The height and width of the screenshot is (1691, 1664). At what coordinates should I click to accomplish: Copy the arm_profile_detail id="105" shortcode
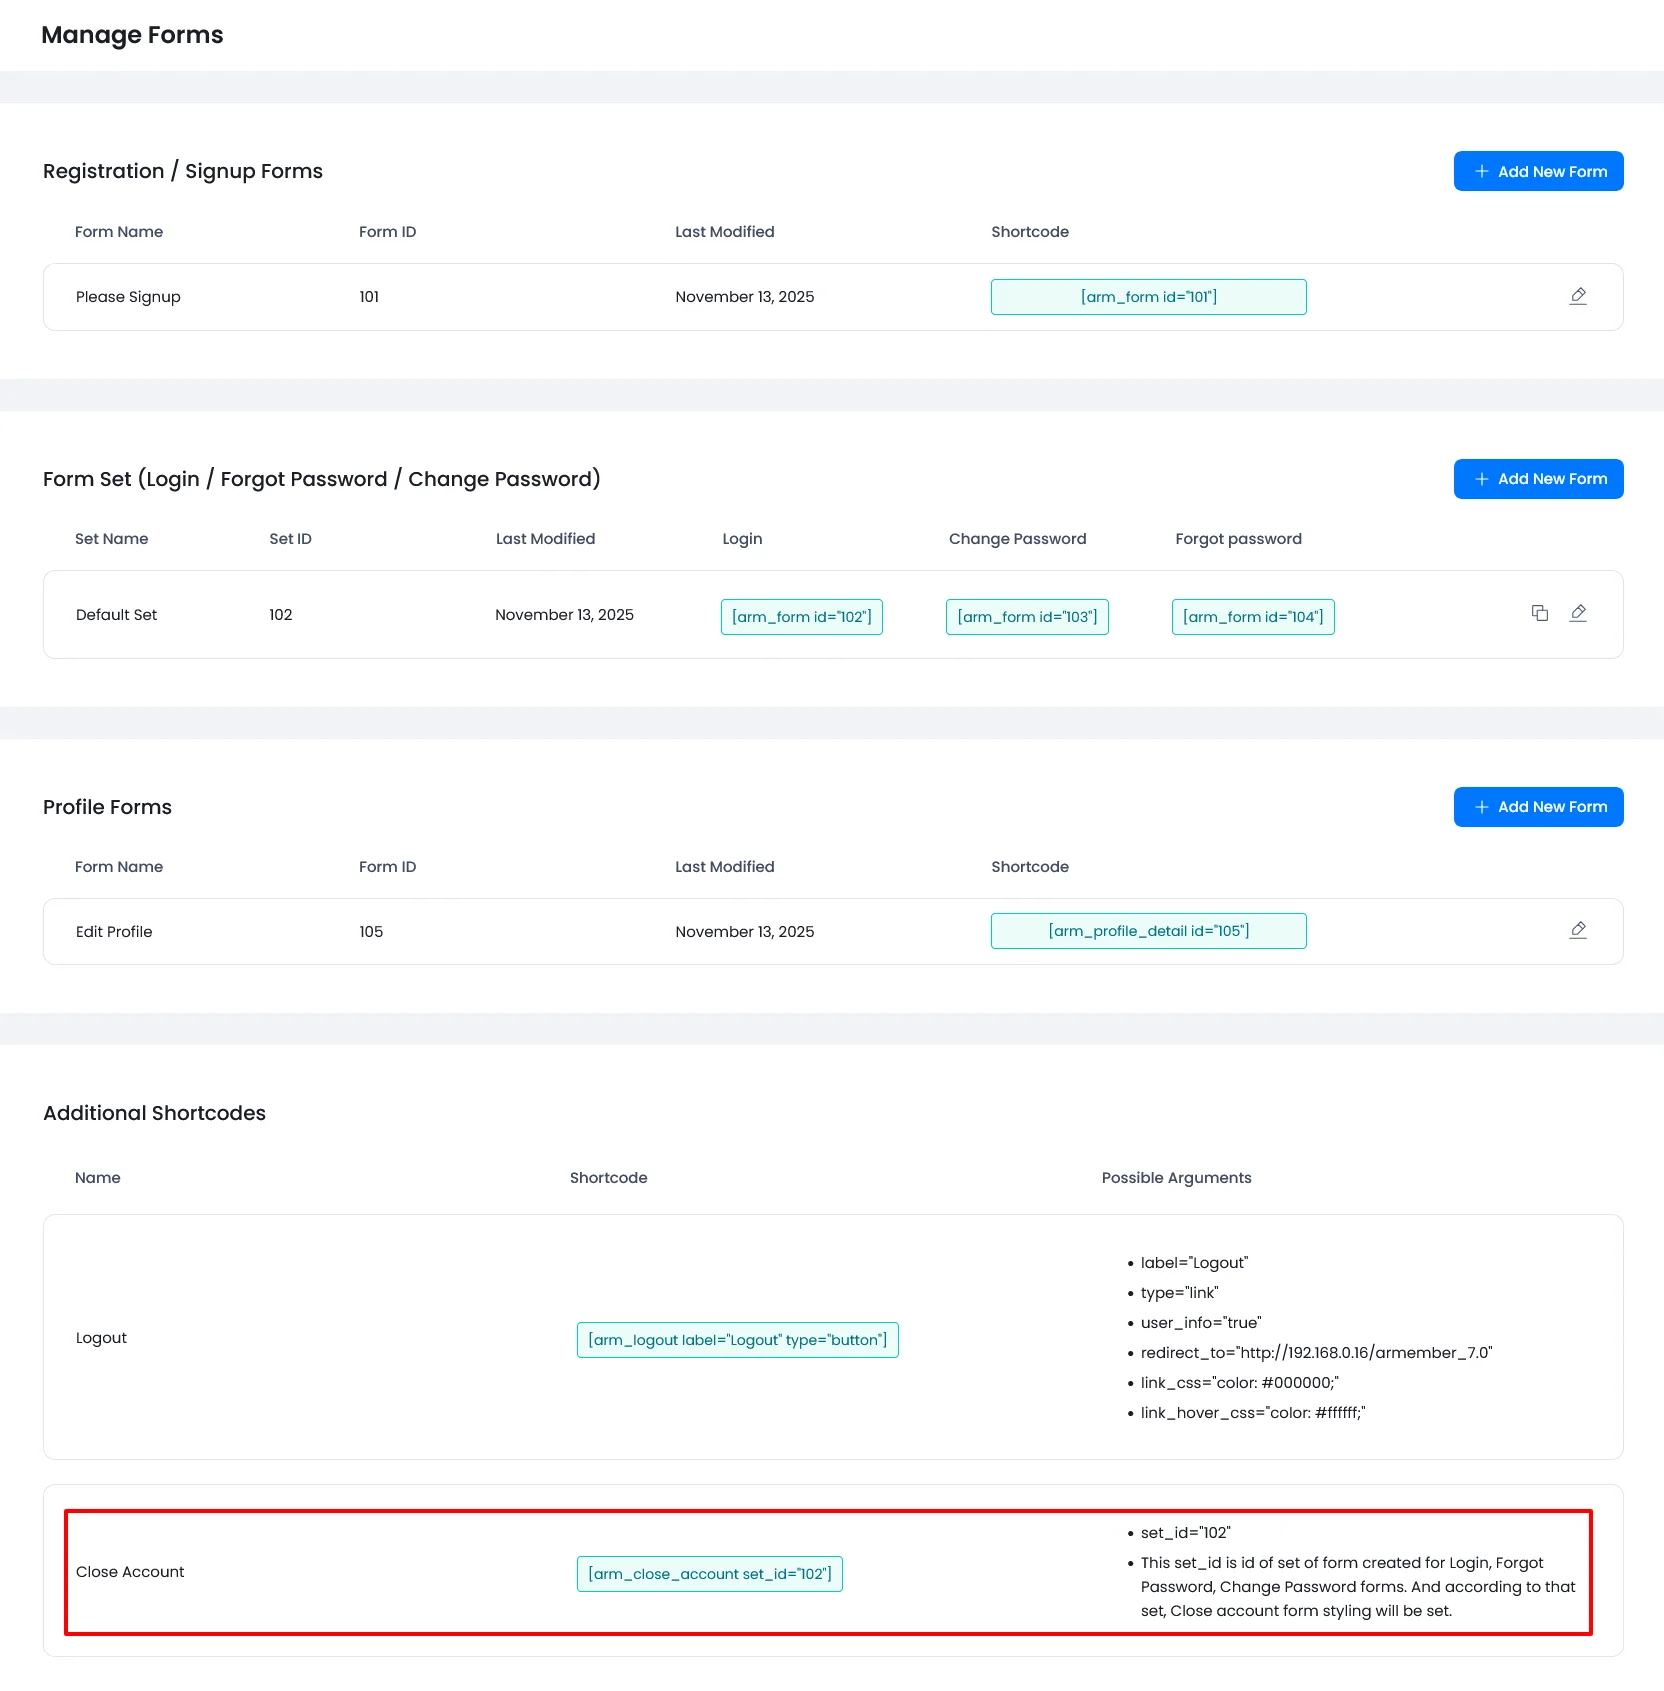(1148, 931)
